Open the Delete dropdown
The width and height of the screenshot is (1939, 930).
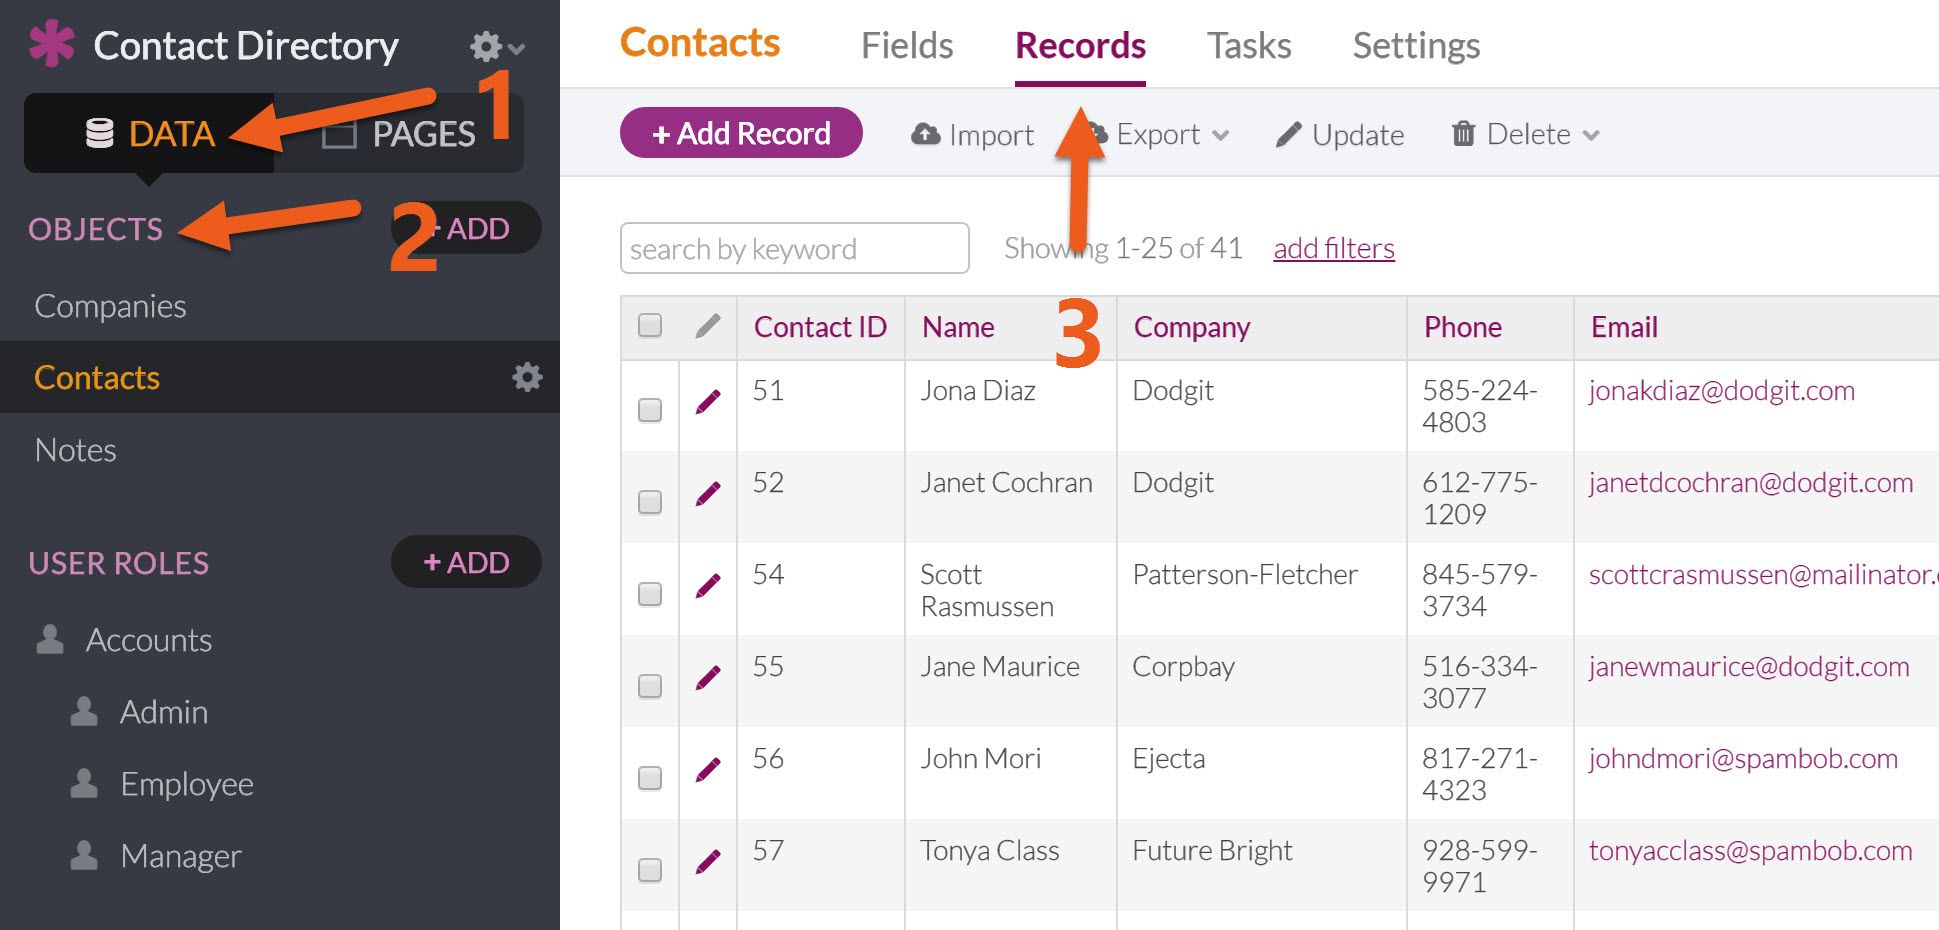1526,134
